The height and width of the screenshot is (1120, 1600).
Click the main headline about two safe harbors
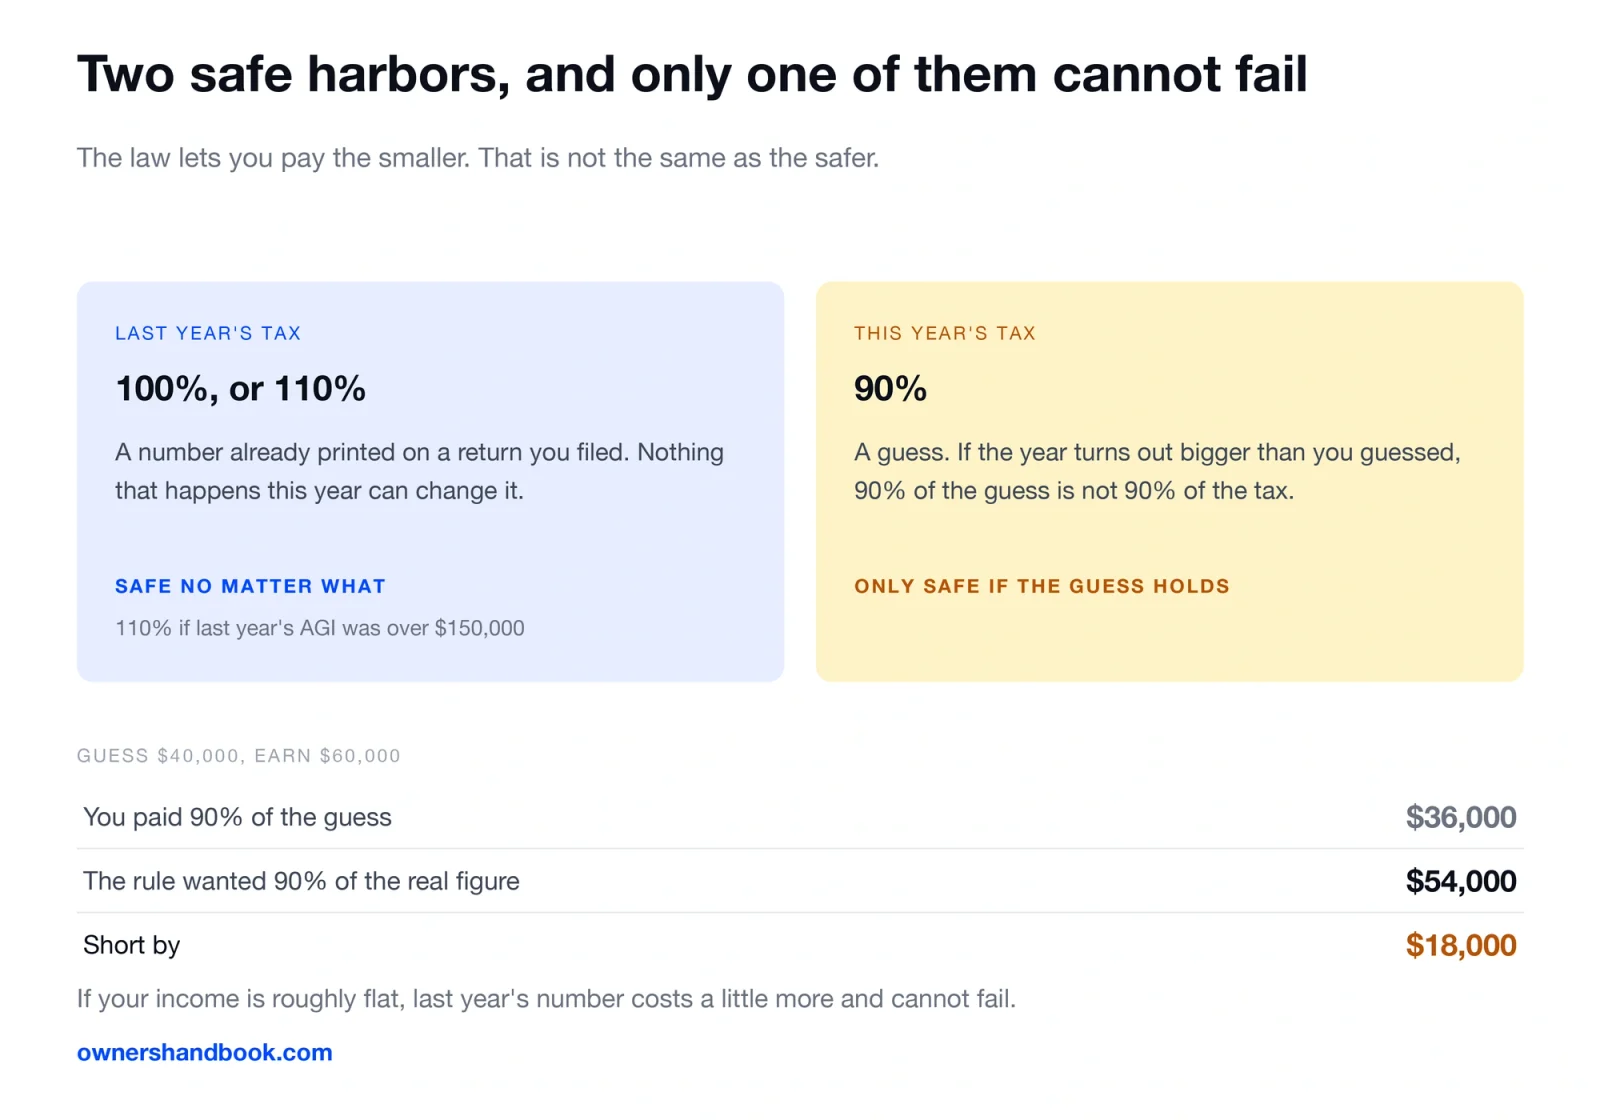pos(692,75)
